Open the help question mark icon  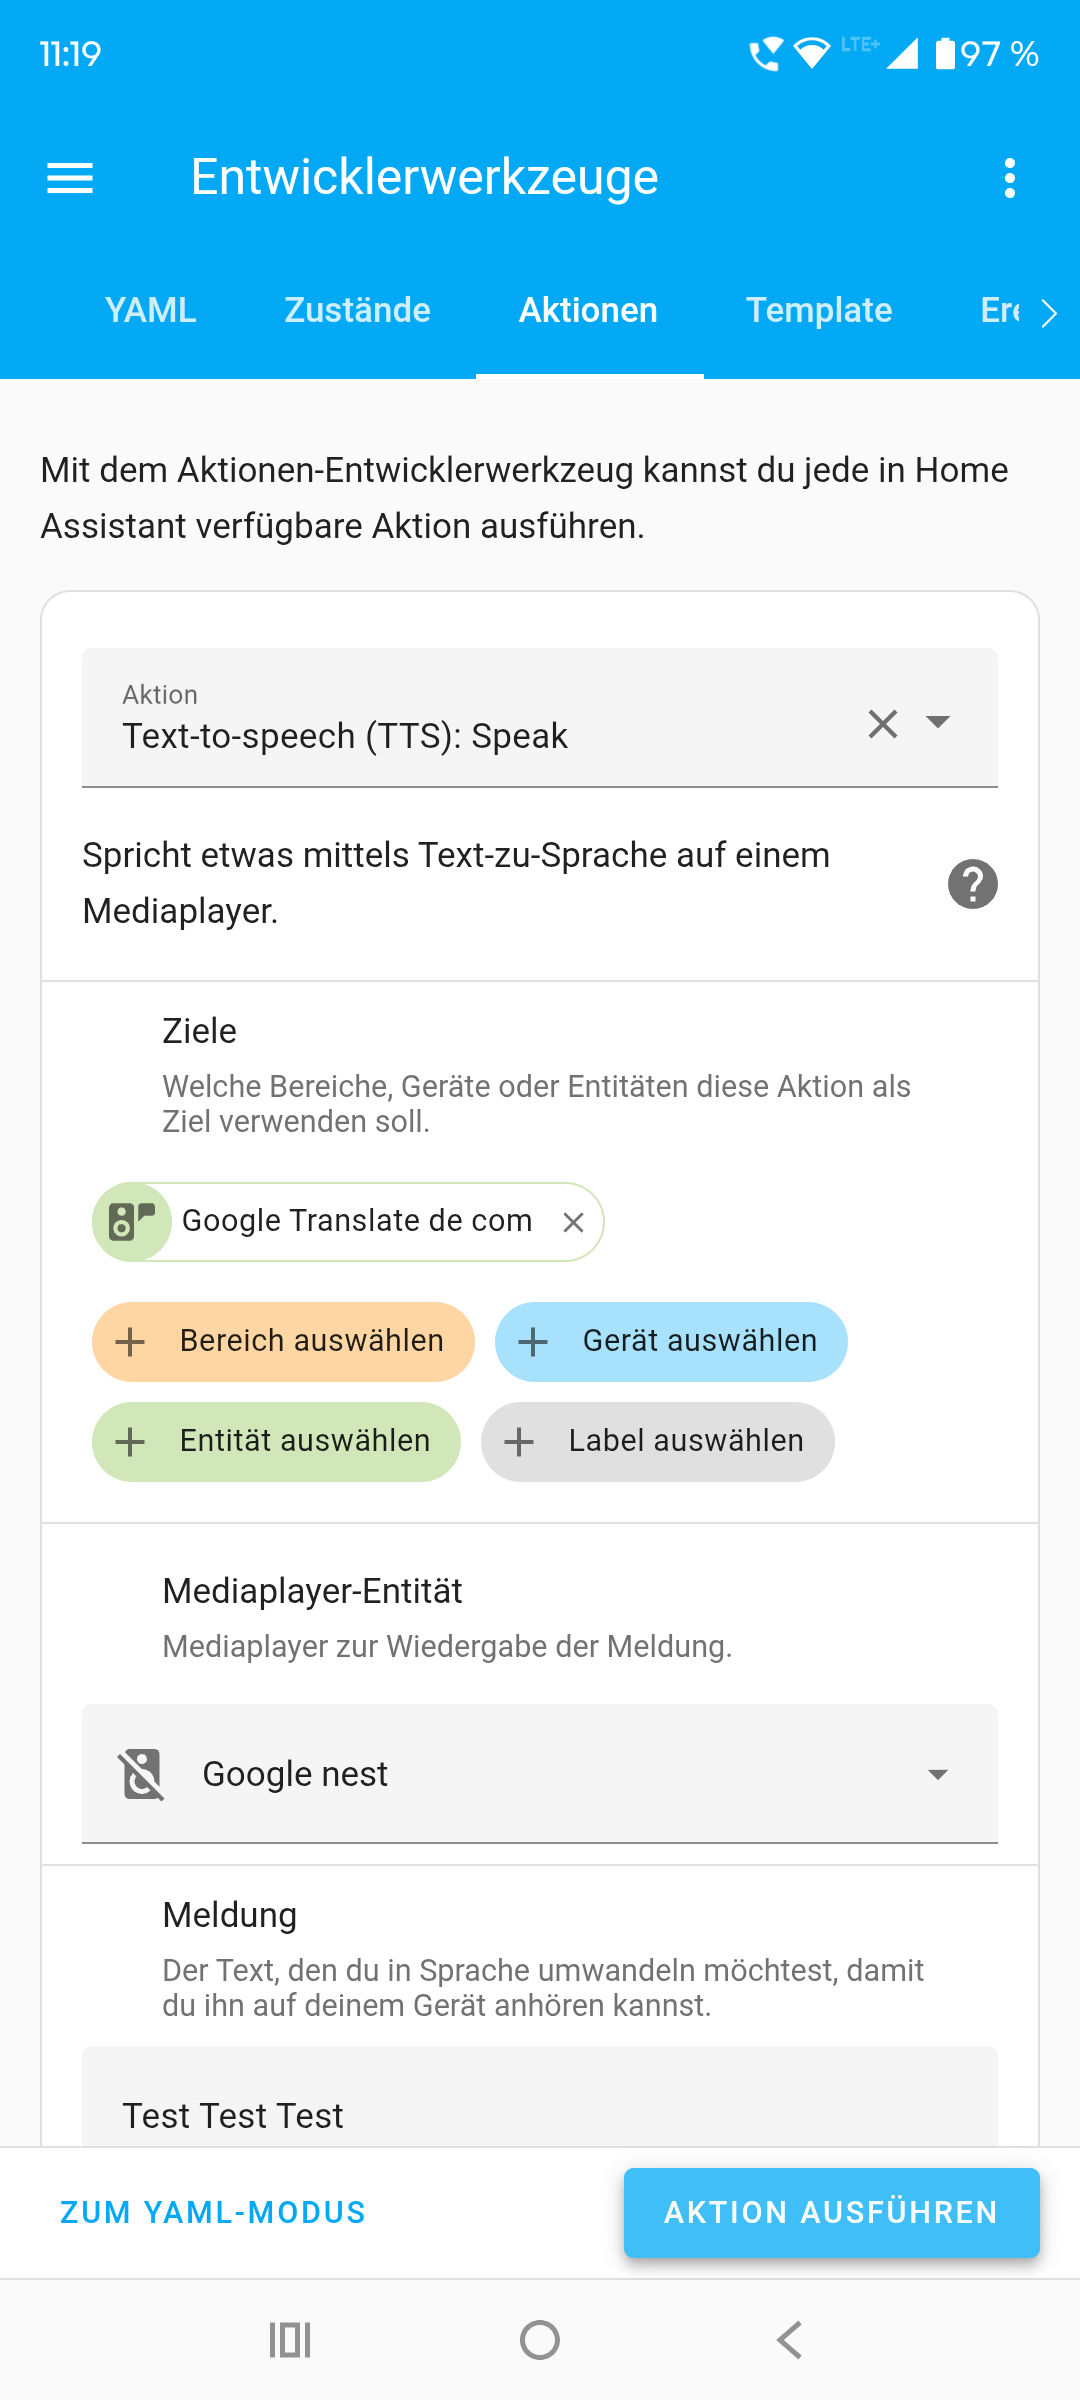972,884
